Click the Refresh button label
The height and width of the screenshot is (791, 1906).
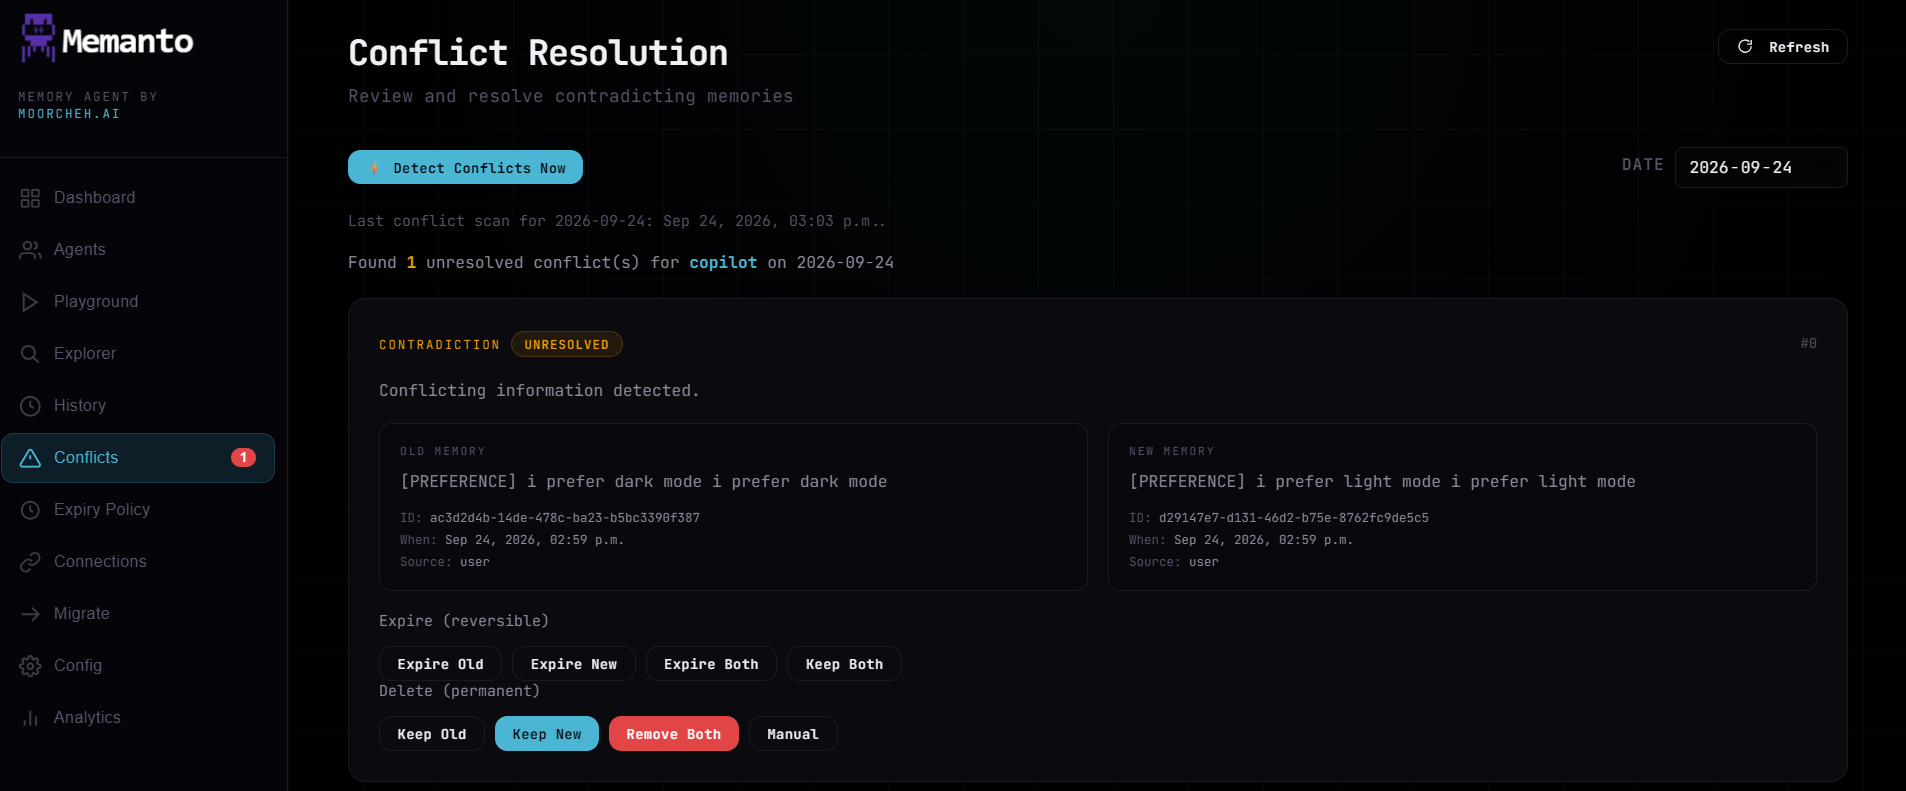pyautogui.click(x=1798, y=47)
